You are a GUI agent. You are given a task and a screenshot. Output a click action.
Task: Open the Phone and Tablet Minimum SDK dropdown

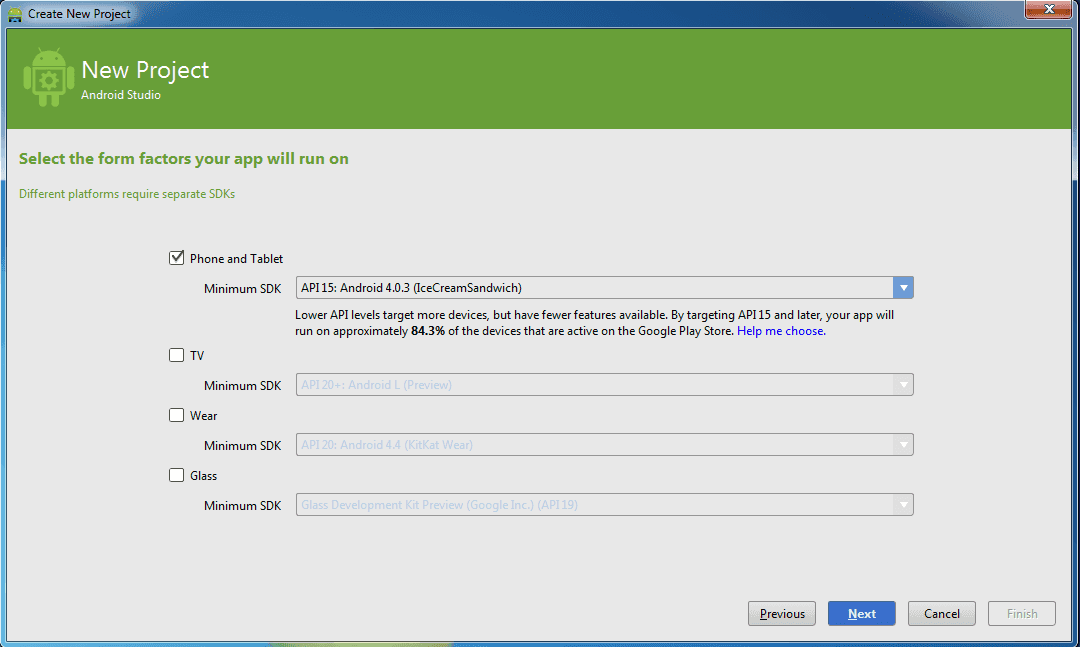coord(604,288)
